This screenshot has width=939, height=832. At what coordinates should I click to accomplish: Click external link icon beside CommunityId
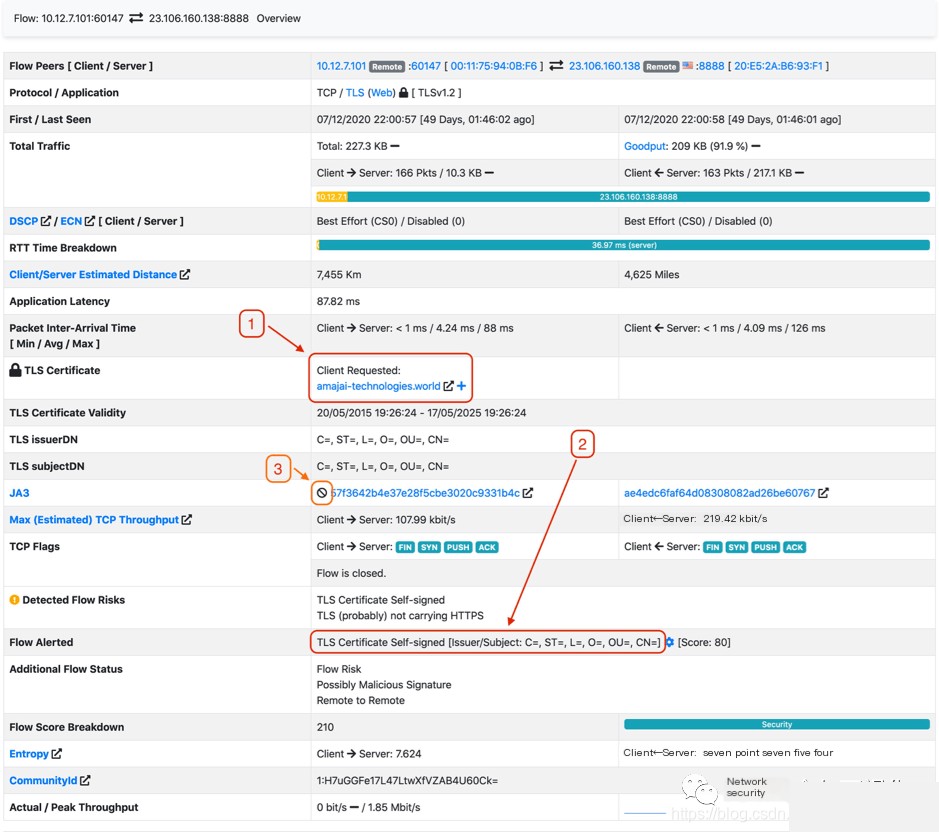[85, 781]
